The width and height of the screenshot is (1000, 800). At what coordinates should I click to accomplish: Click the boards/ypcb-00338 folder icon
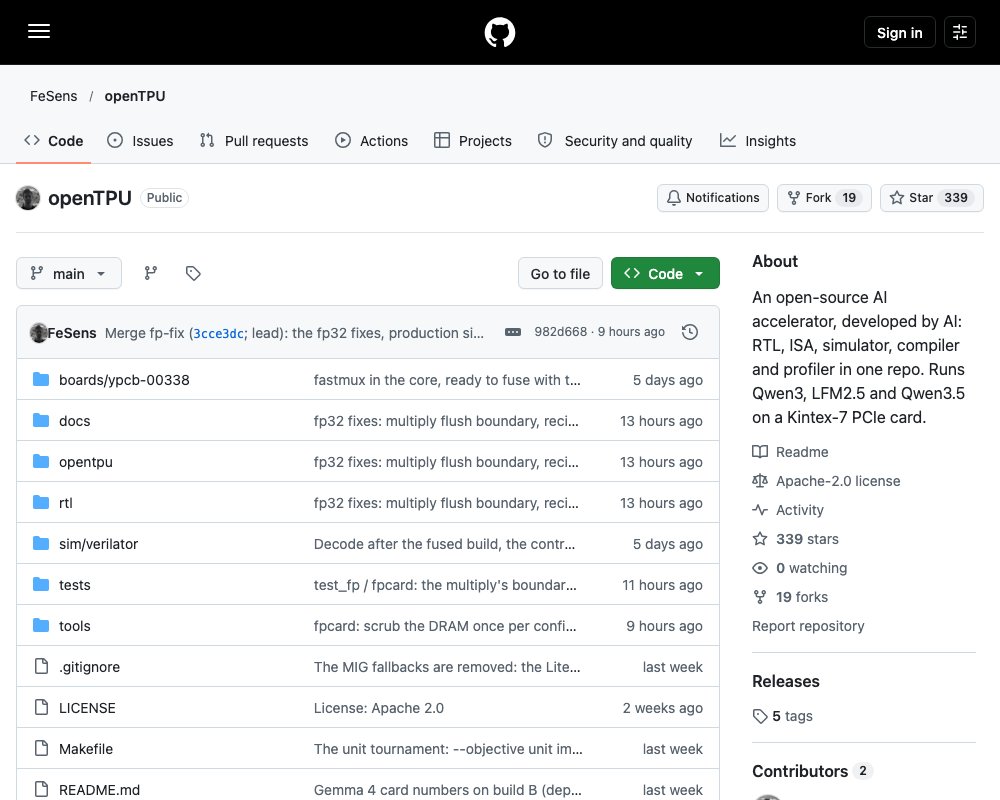[41, 380]
